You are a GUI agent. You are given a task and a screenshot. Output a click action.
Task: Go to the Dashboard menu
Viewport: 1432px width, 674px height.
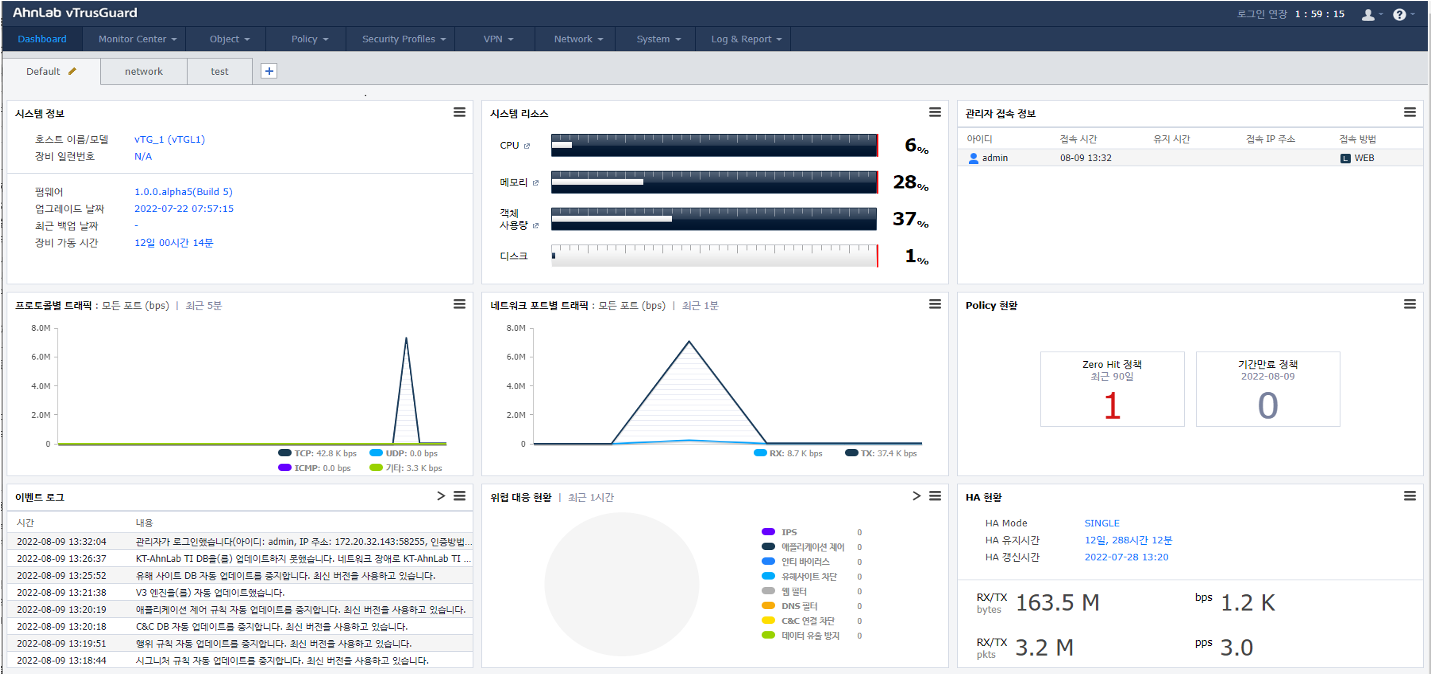pyautogui.click(x=42, y=39)
